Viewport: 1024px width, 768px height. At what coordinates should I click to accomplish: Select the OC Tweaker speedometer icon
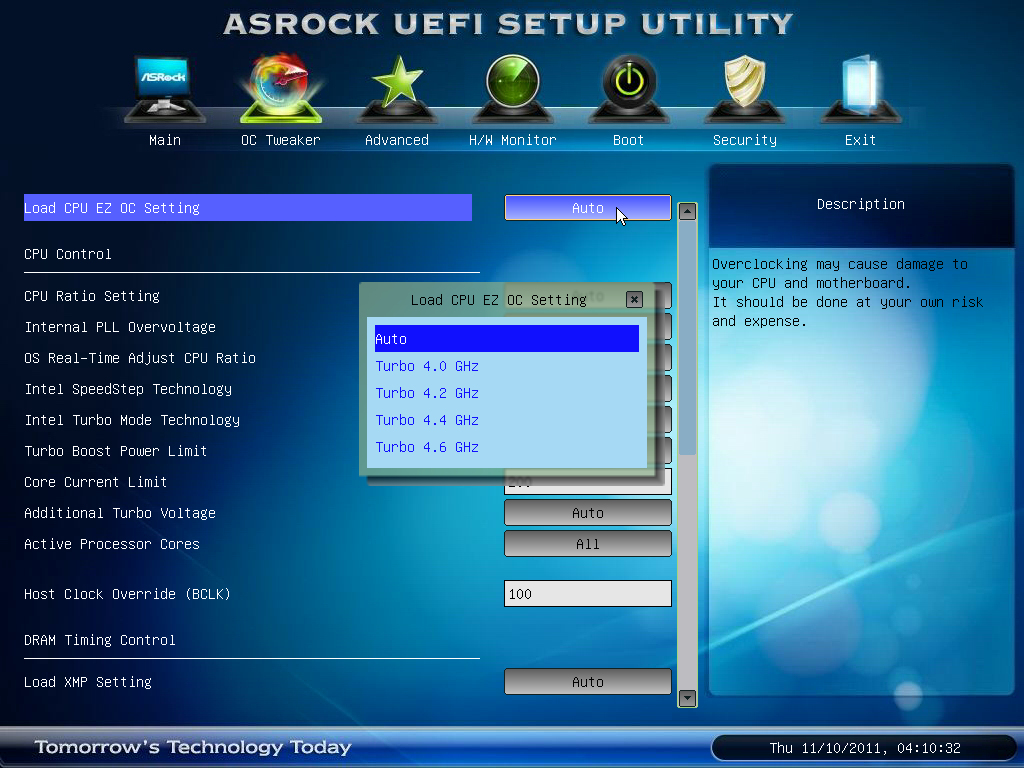click(x=281, y=89)
